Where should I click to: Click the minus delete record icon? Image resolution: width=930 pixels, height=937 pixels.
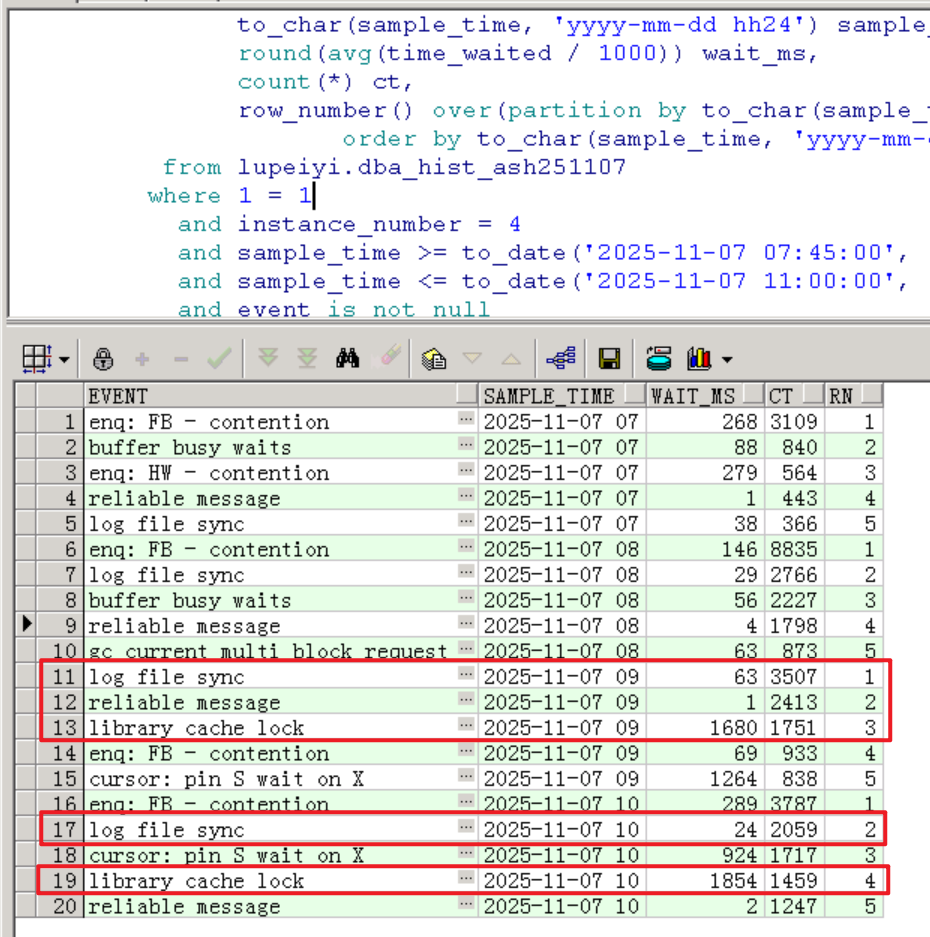181,359
